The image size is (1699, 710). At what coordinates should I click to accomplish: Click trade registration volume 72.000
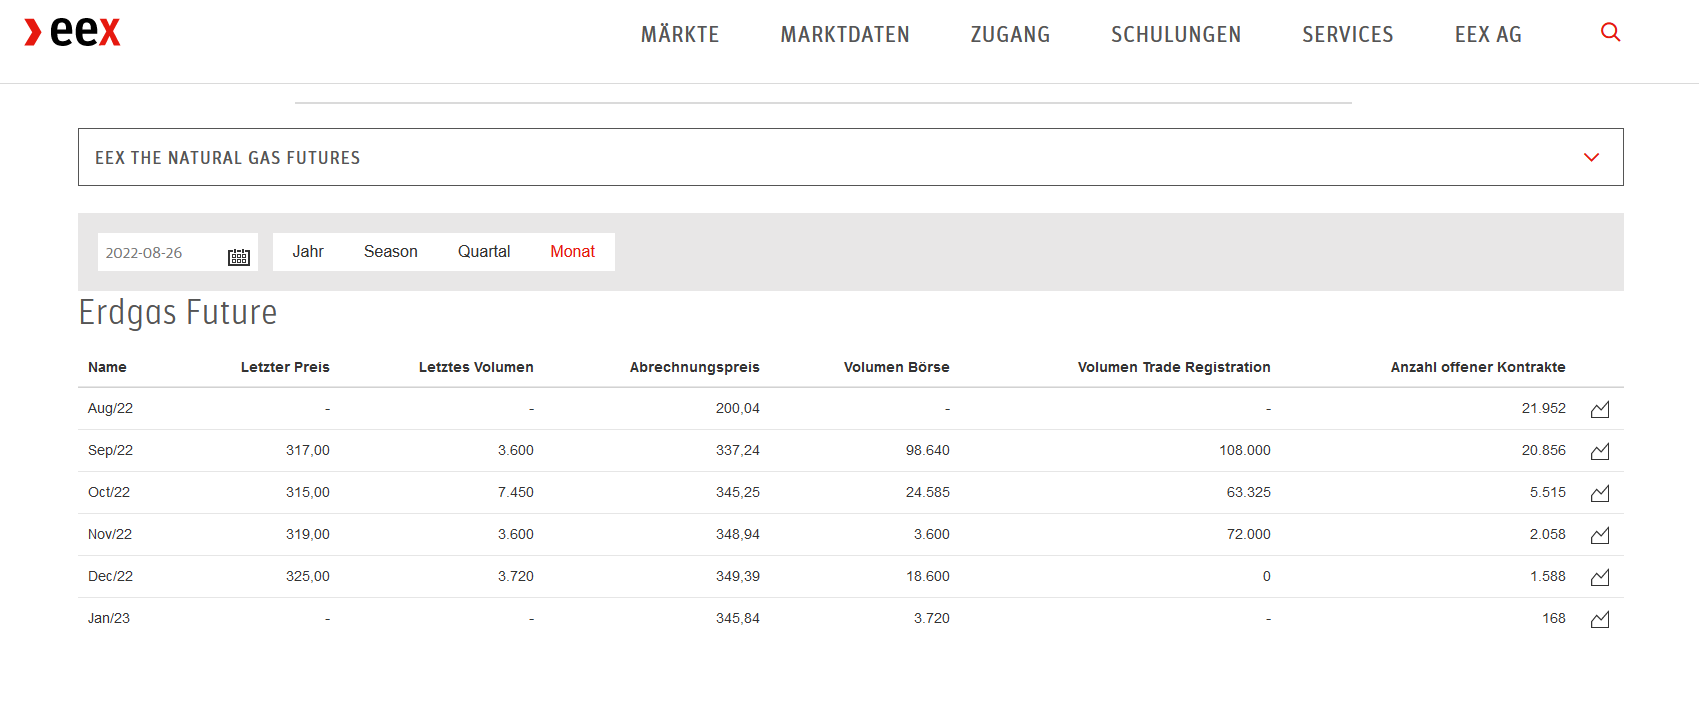click(x=1249, y=534)
